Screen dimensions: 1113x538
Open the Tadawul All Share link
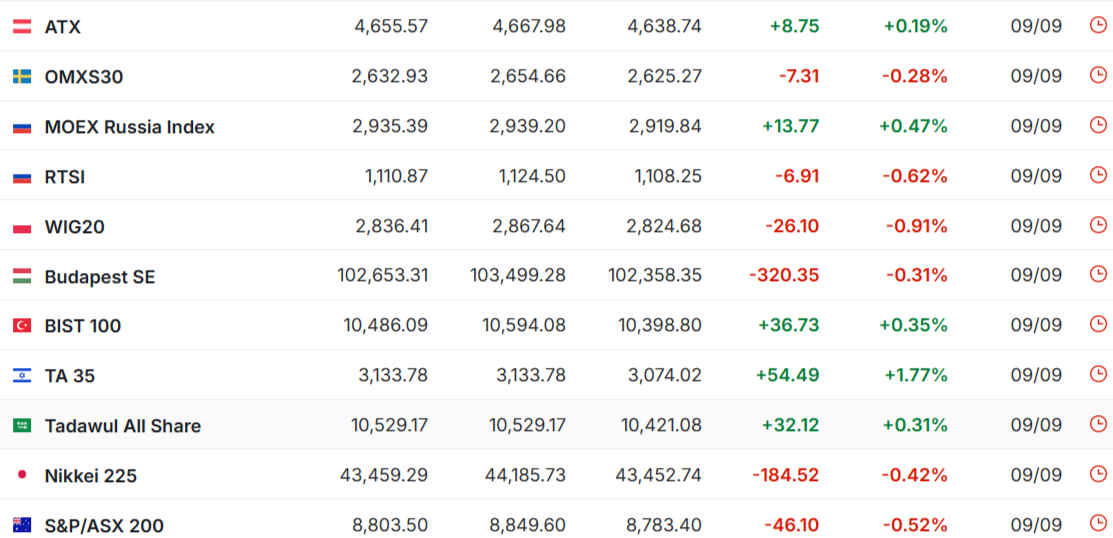(123, 426)
